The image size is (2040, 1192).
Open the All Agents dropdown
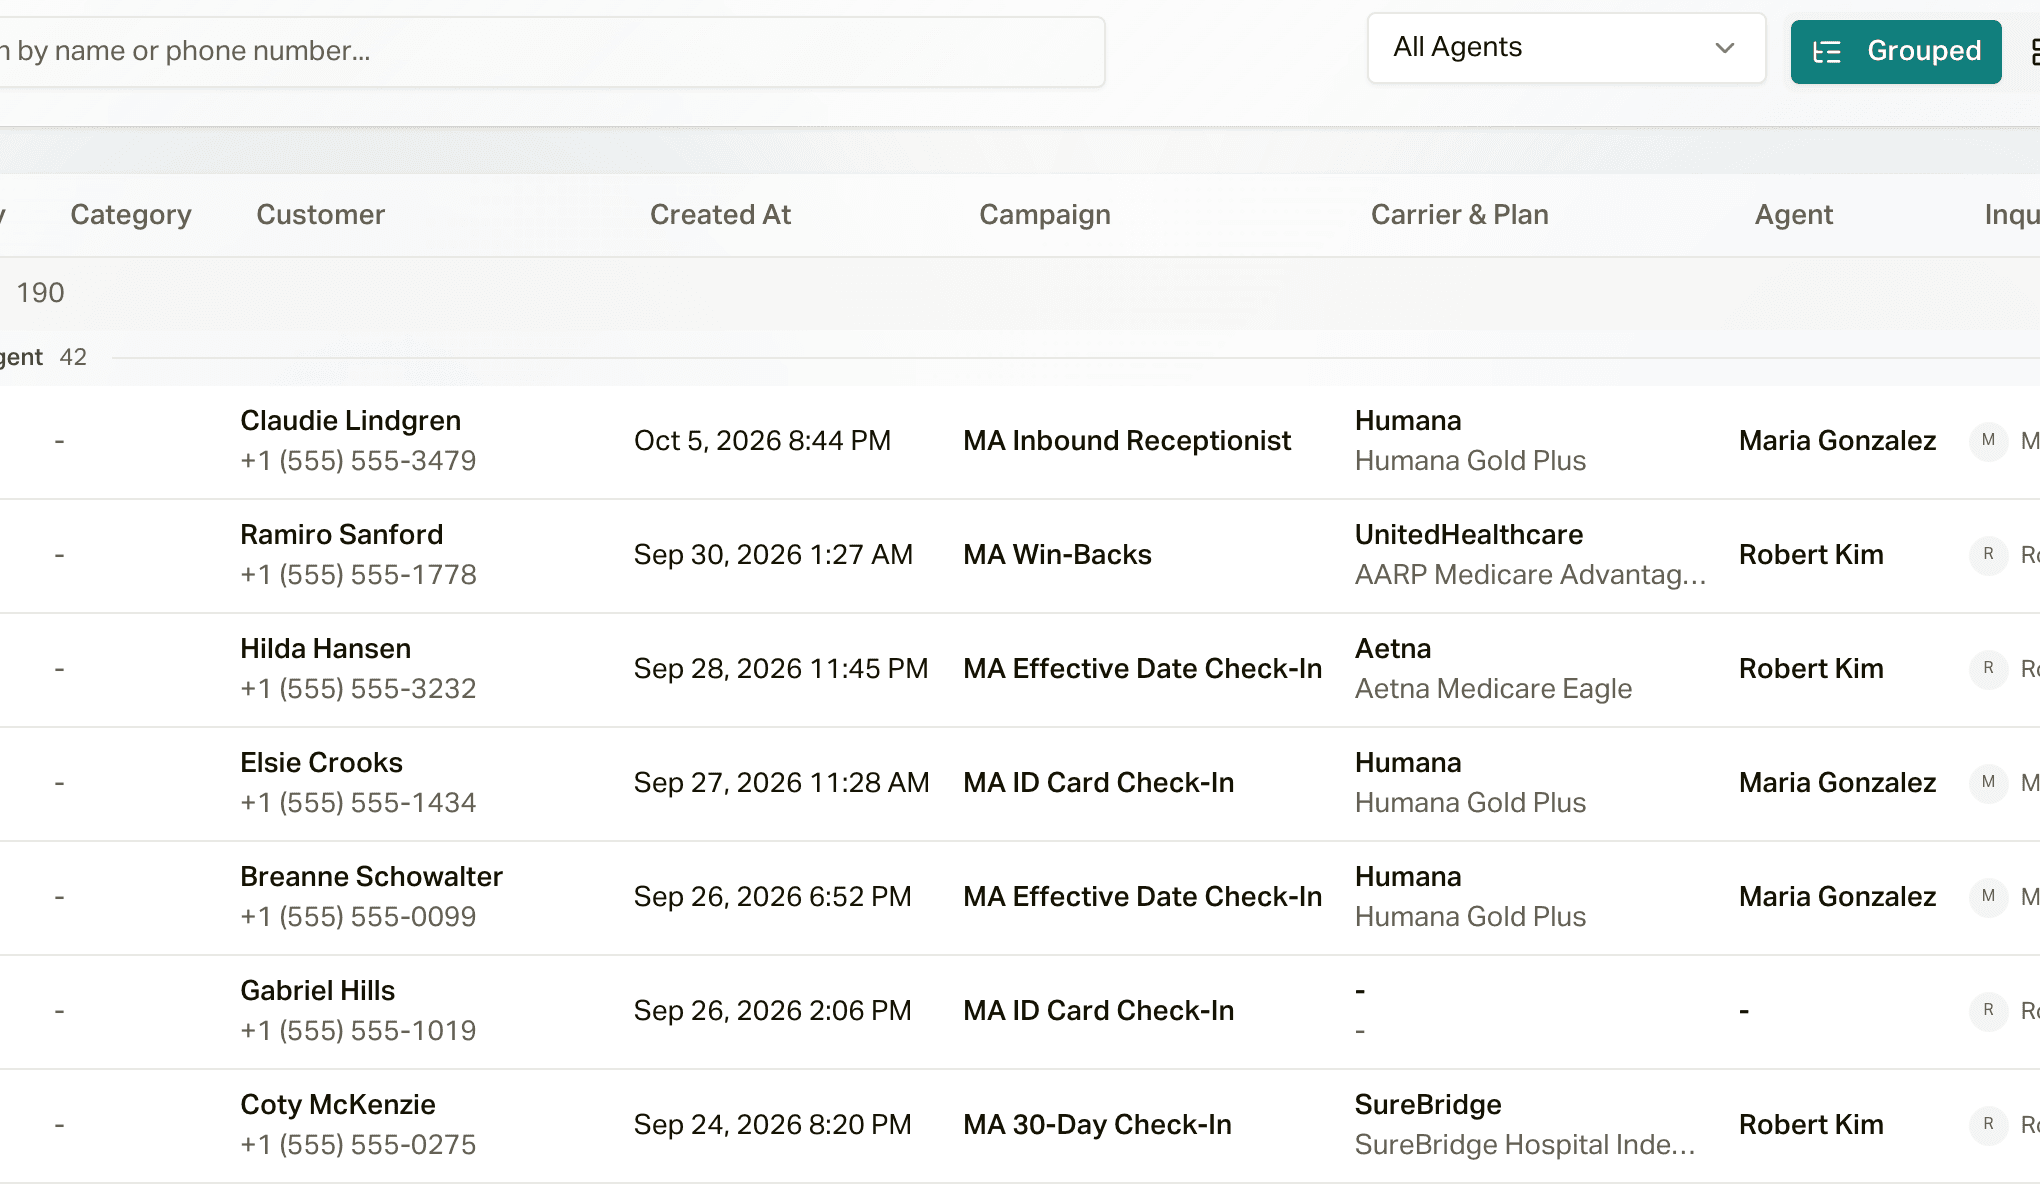pos(1565,48)
